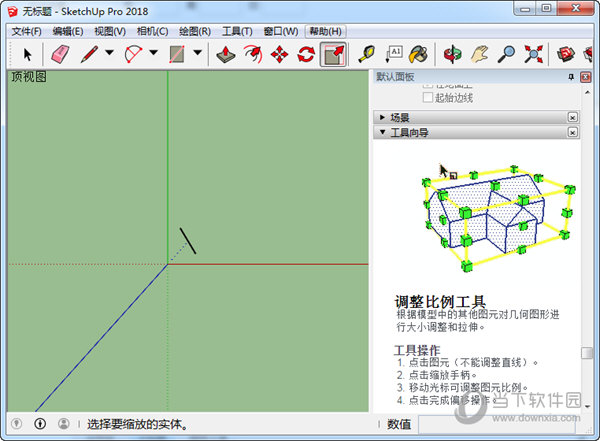The image size is (600, 441).
Task: Activate the Line pencil tool
Action: (x=90, y=54)
